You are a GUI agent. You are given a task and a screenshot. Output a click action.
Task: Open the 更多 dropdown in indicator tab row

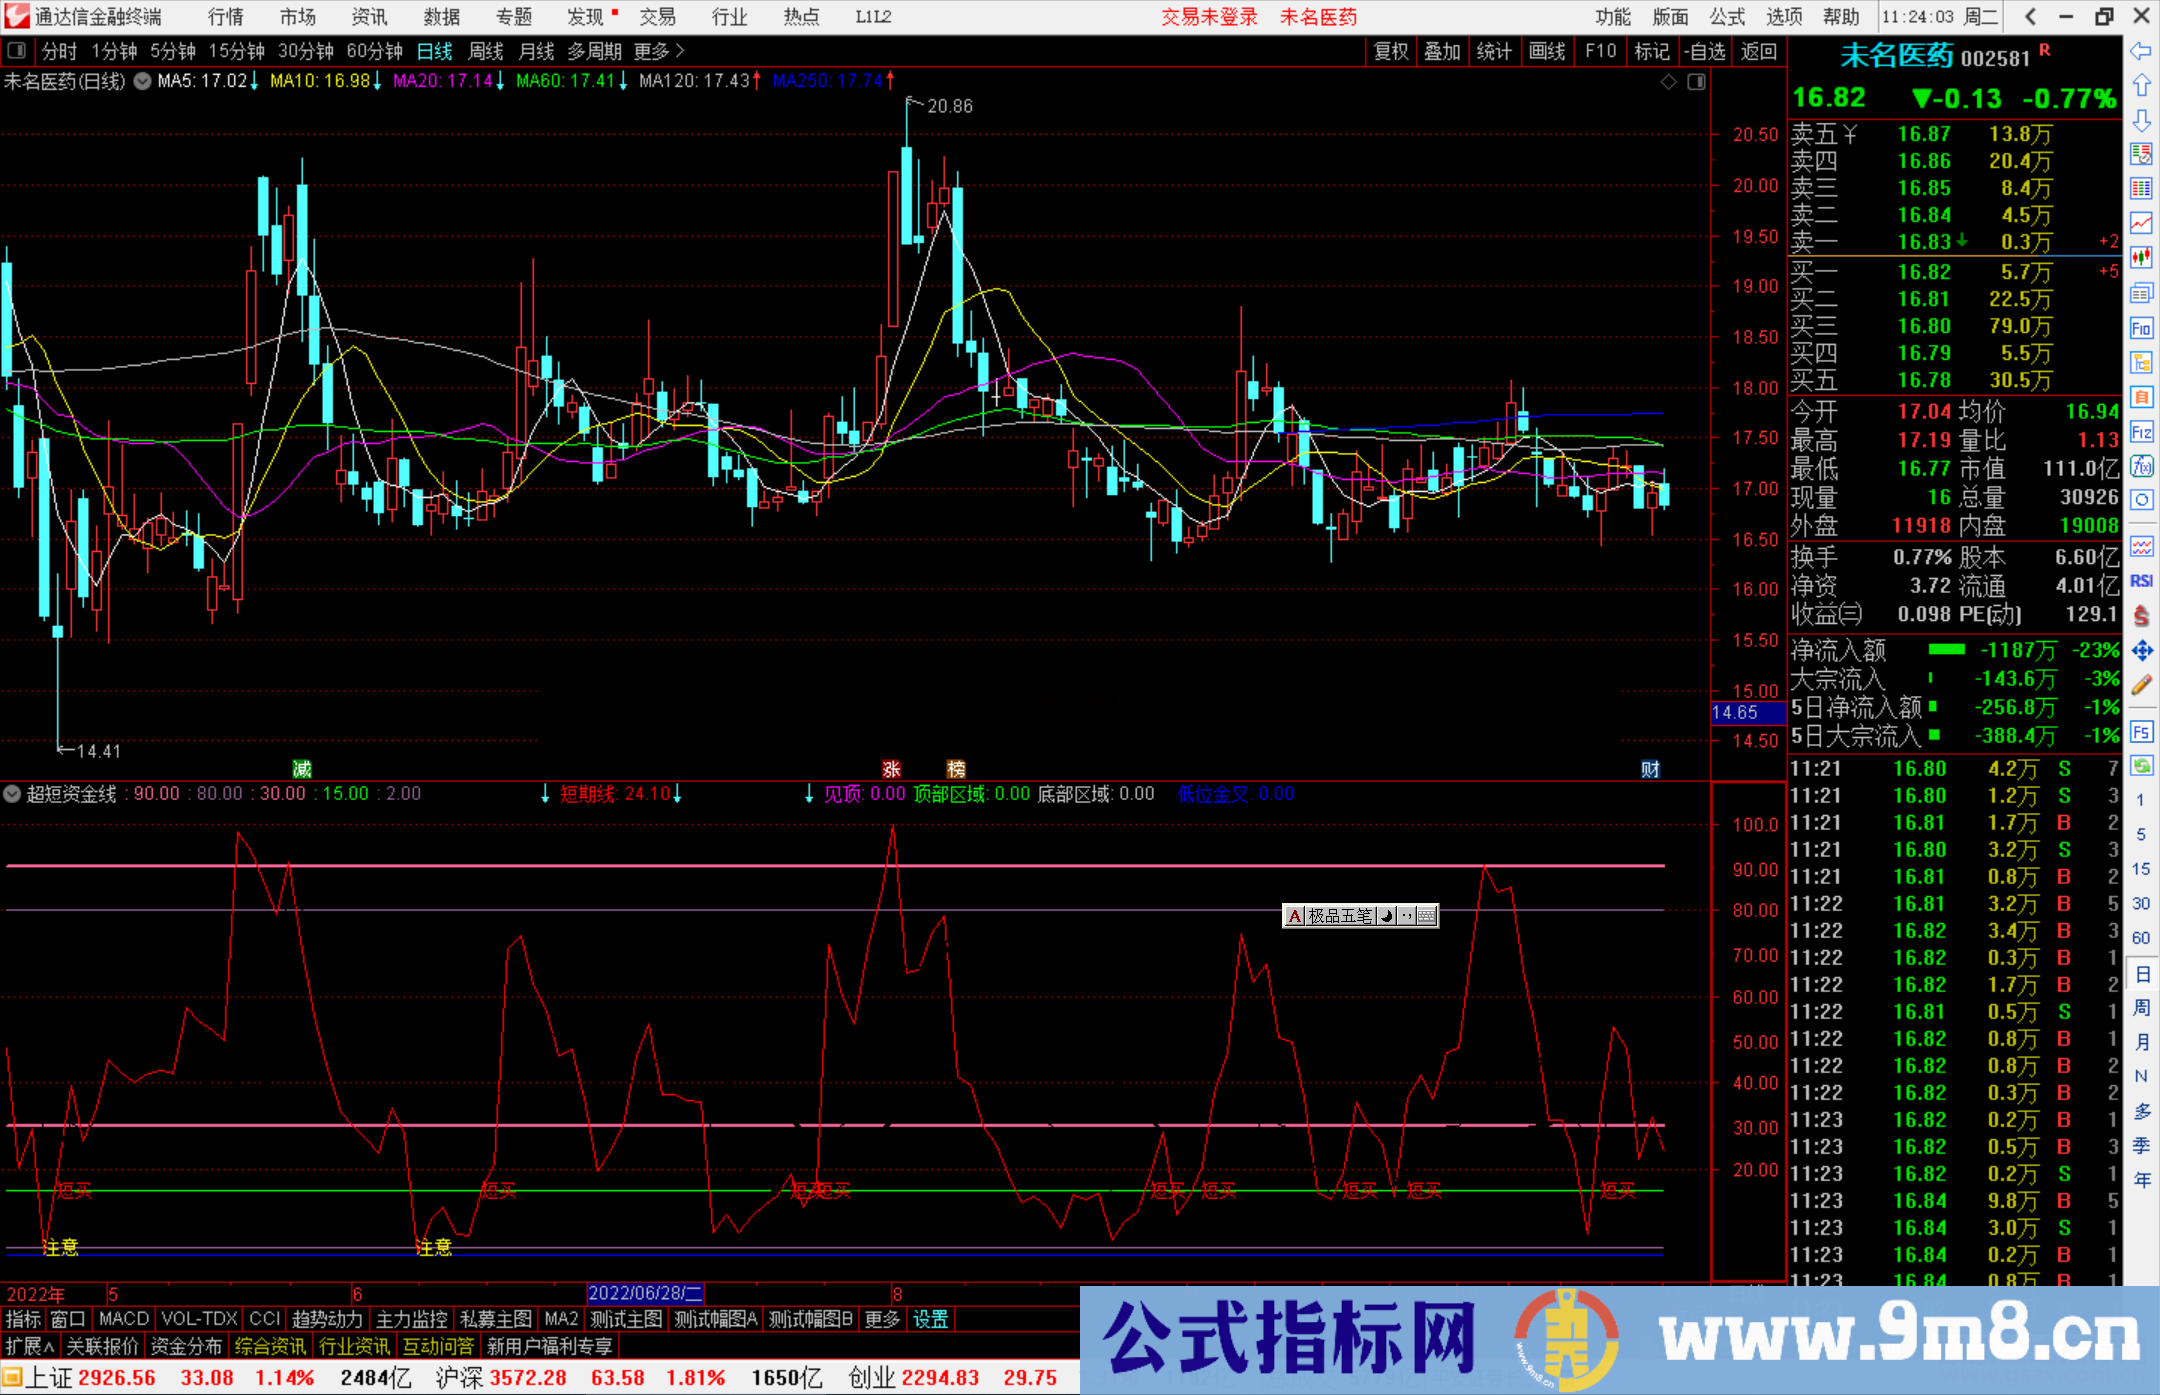[880, 1319]
